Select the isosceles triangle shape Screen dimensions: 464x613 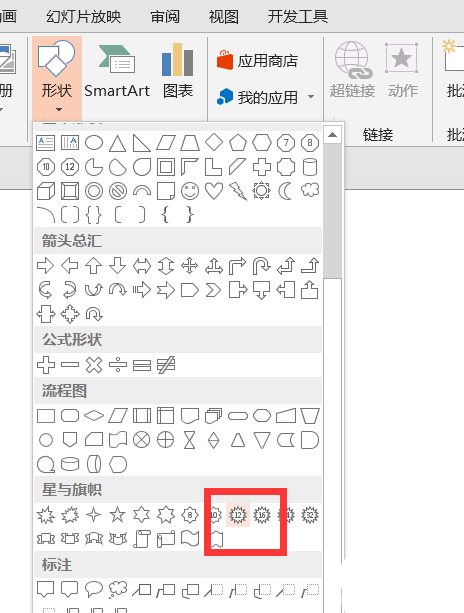pyautogui.click(x=118, y=143)
